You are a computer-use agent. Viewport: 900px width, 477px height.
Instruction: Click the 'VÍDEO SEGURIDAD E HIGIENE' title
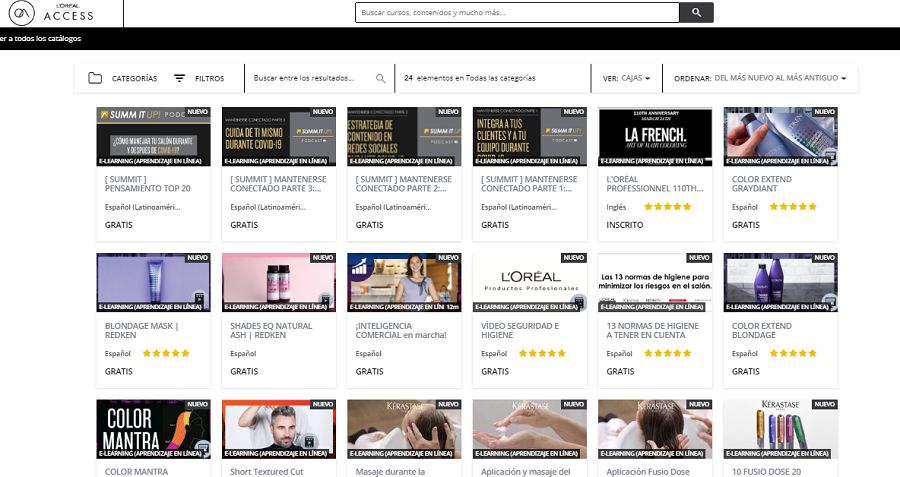pos(520,330)
